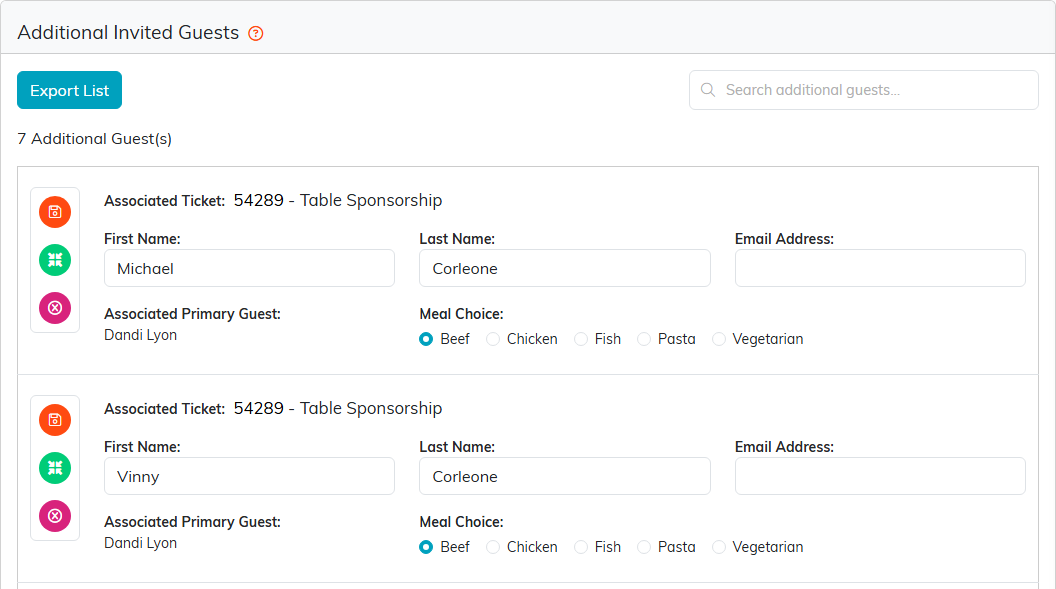The width and height of the screenshot is (1056, 589).
Task: Pick Vegetarian meal for Michael Corleone
Action: [719, 339]
